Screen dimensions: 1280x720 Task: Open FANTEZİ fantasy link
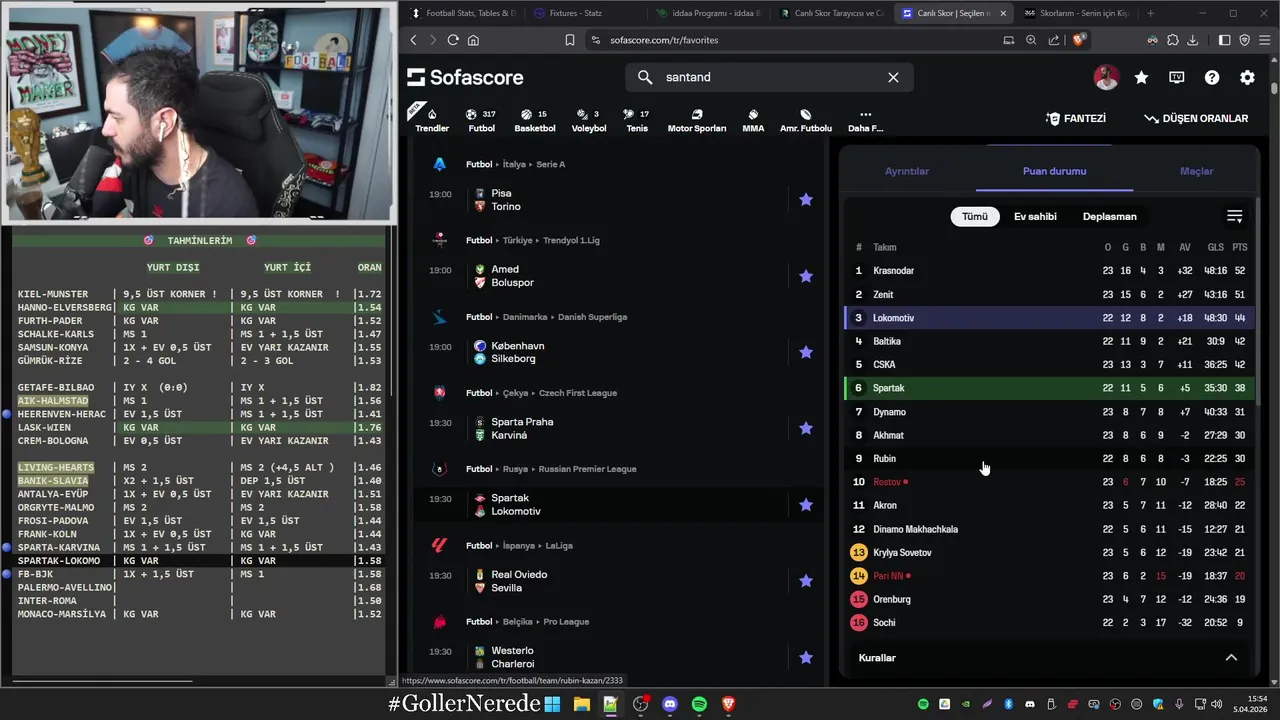click(x=1076, y=118)
